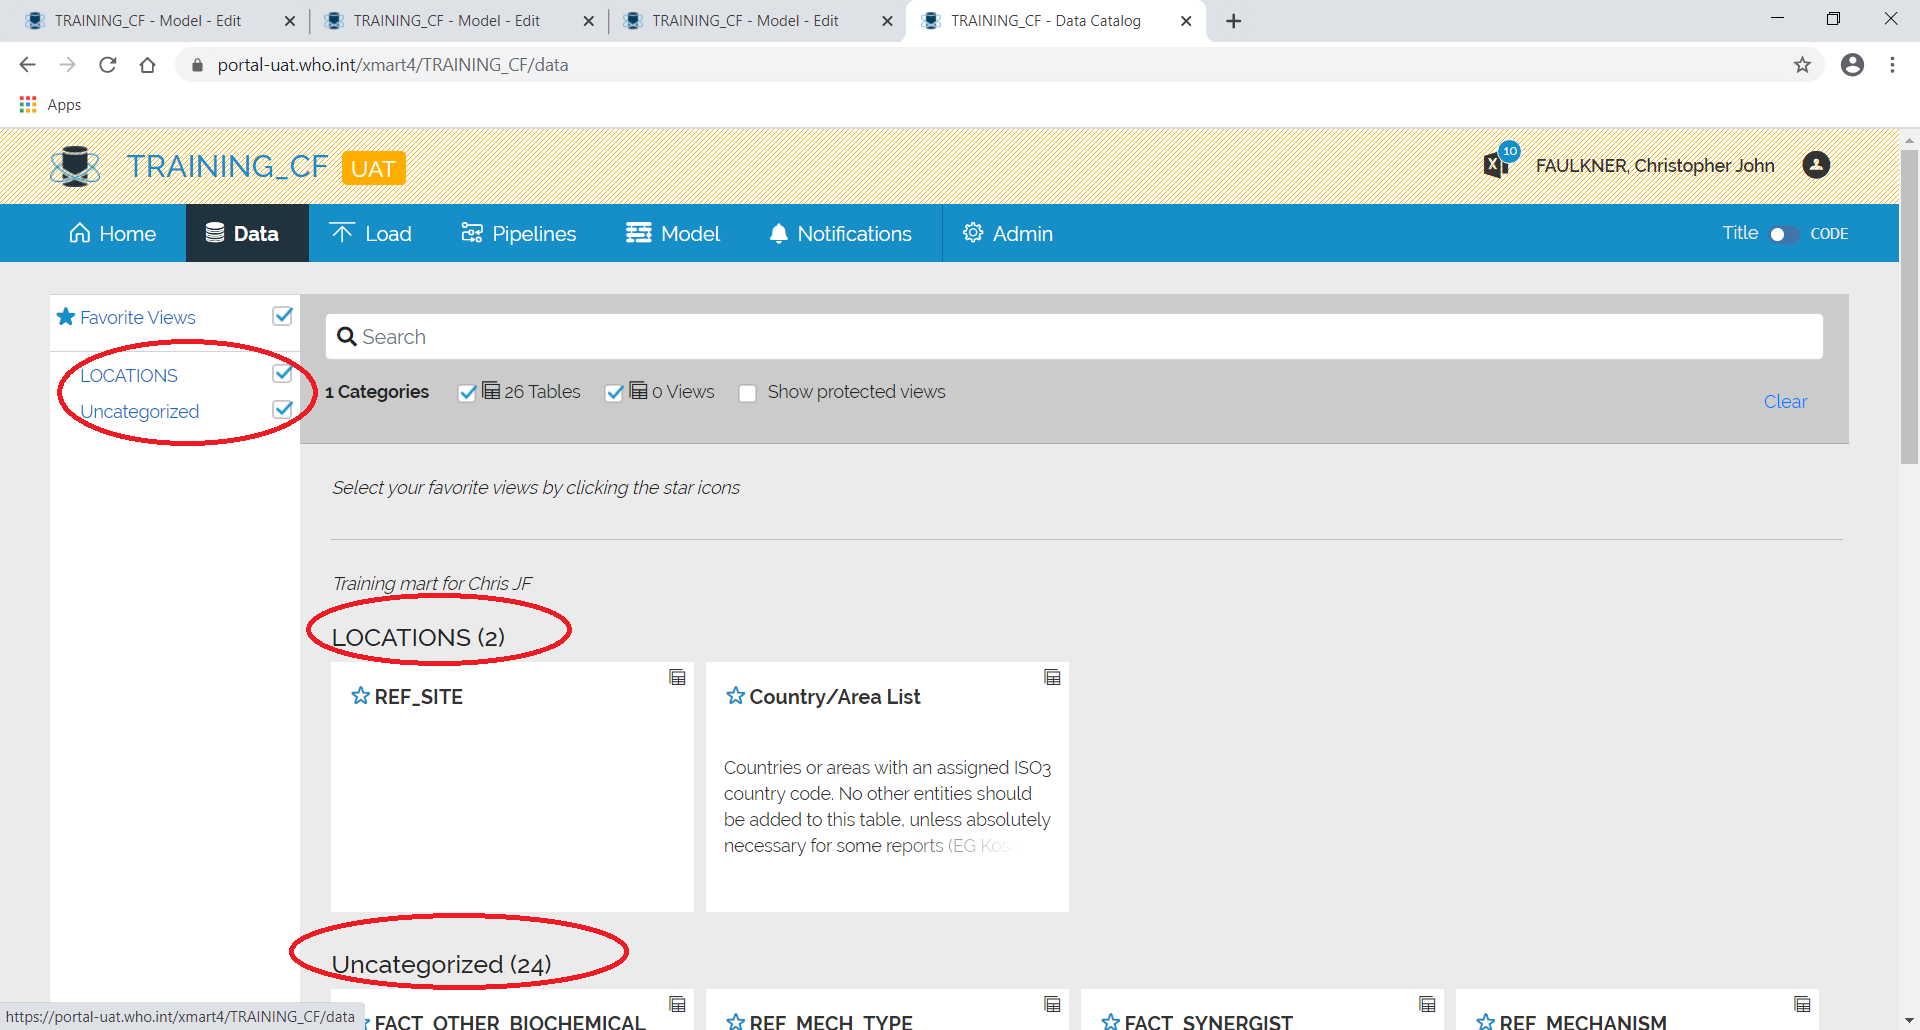Click the TRAINING_CF title text
Screen dimensions: 1920x1030
[x=227, y=167]
